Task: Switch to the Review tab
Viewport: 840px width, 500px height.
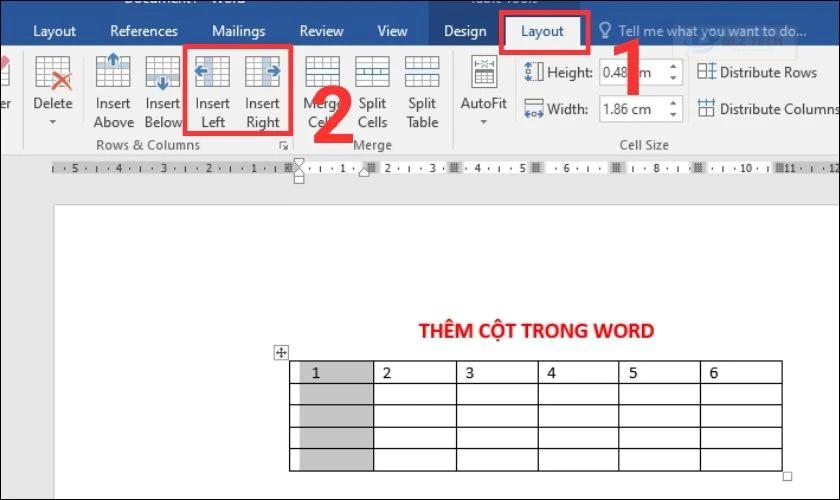Action: point(321,31)
